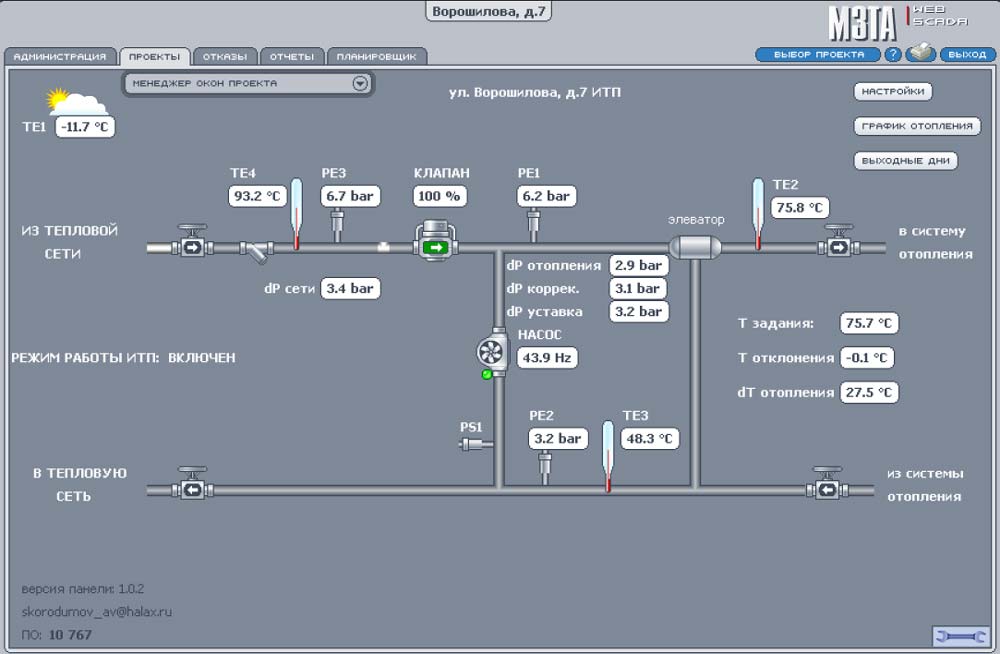Click the КЛАПАН value 100 %
The height and width of the screenshot is (654, 1000).
(x=439, y=196)
